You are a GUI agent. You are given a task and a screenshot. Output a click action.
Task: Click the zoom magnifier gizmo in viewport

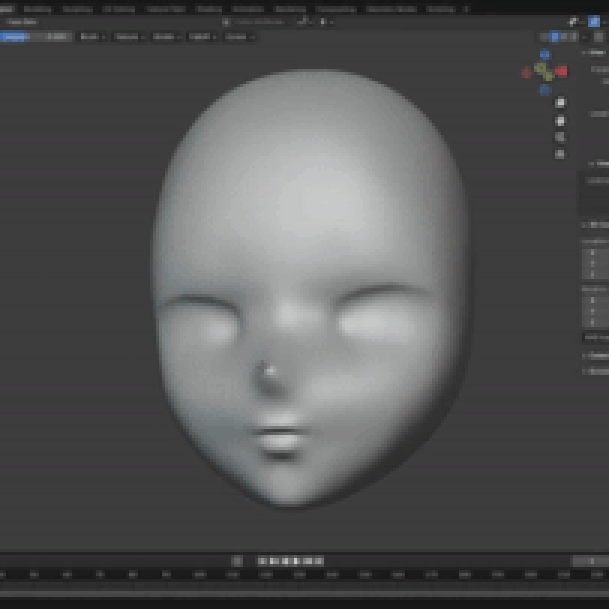pos(560,103)
